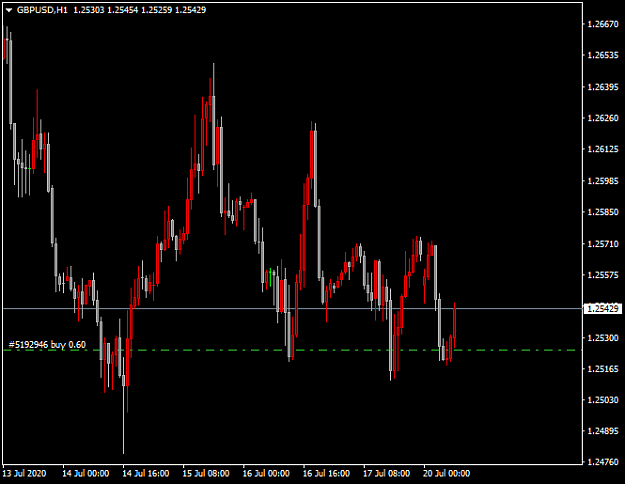Click price scale value 1.25850

[x=603, y=212]
